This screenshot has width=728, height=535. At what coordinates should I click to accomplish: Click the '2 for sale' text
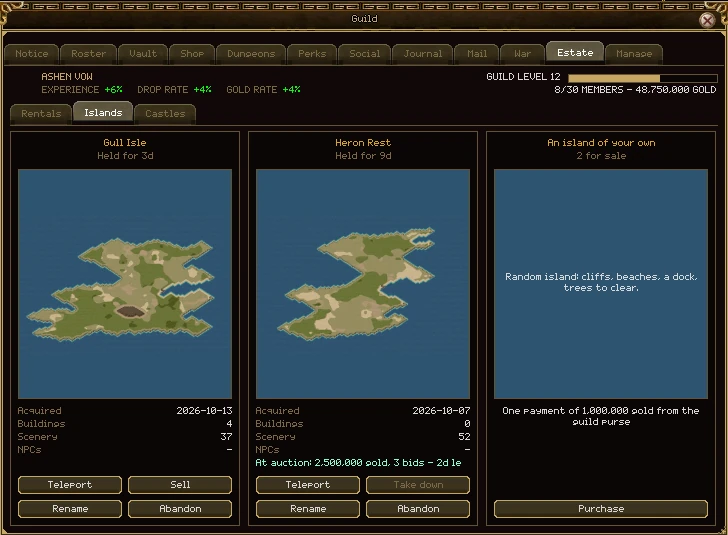(x=601, y=156)
